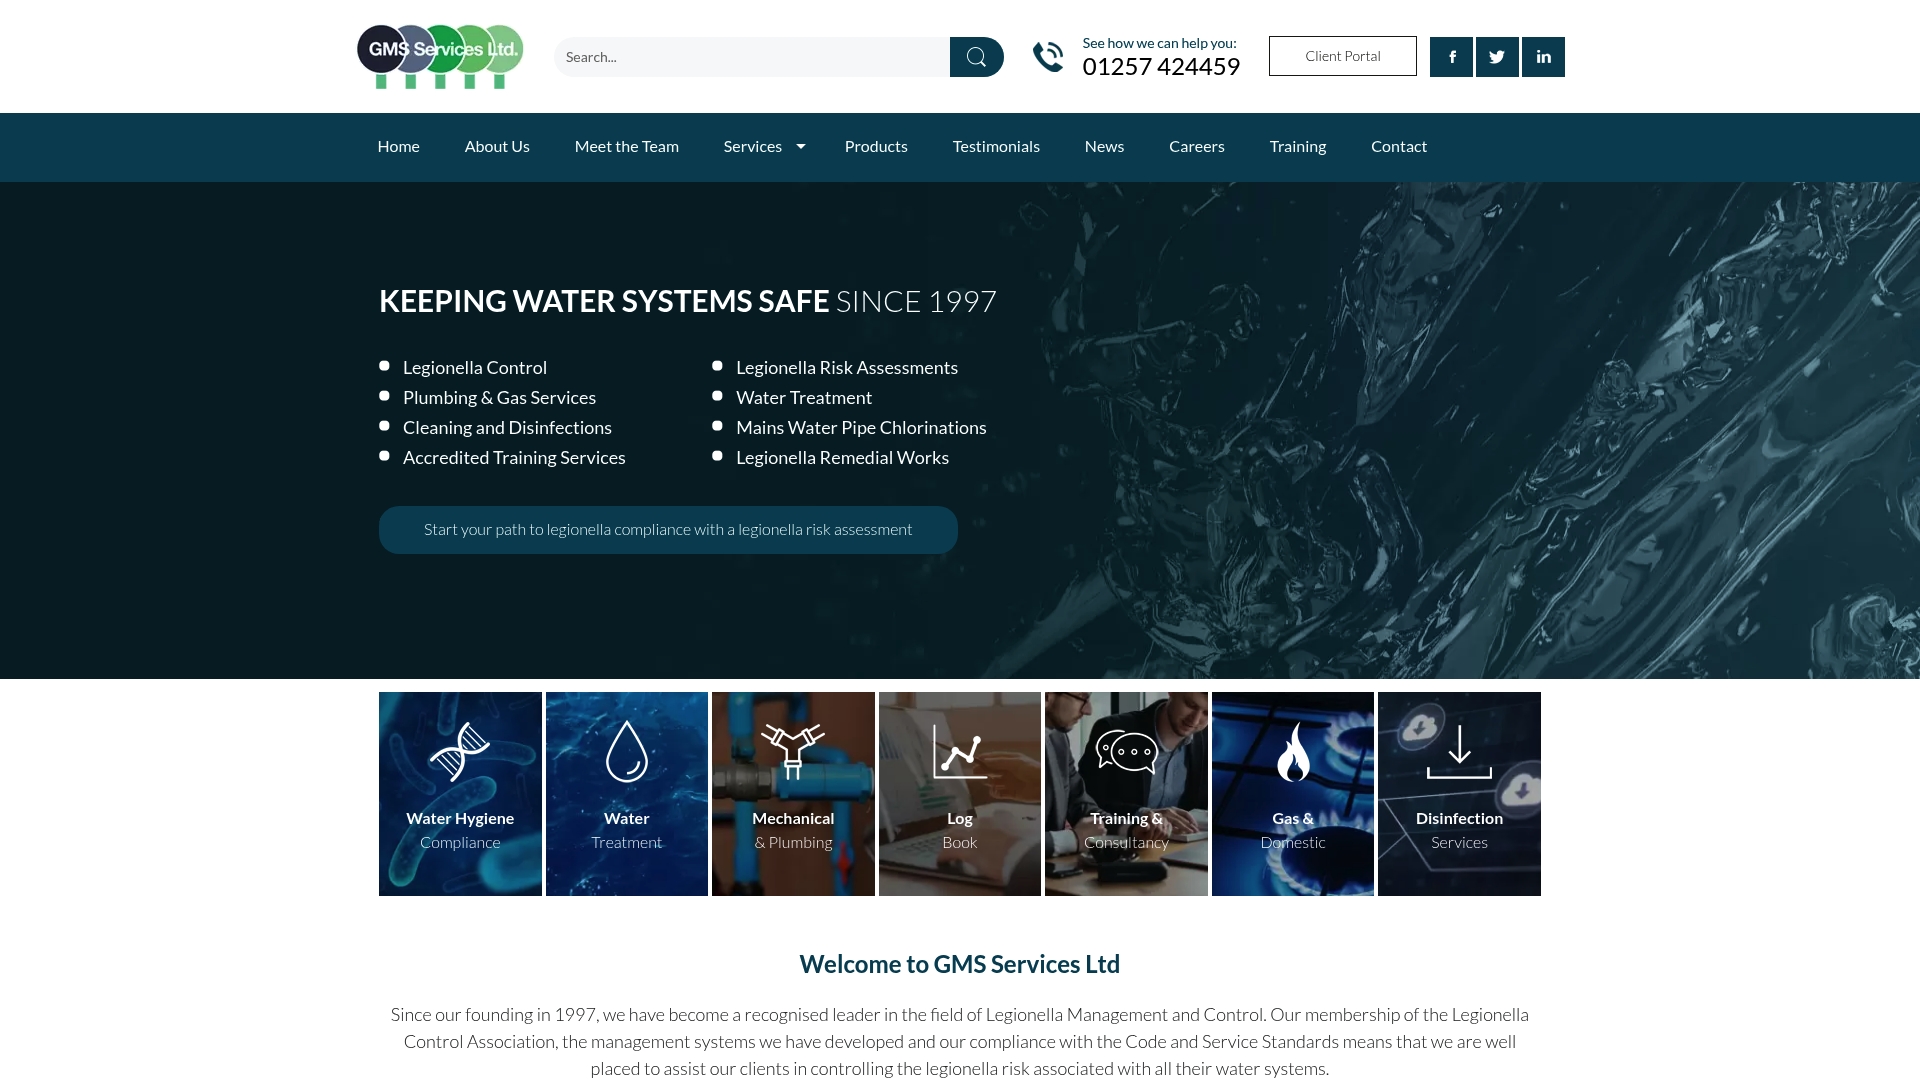Click Cleaning and Disinfections text

pyautogui.click(x=507, y=428)
